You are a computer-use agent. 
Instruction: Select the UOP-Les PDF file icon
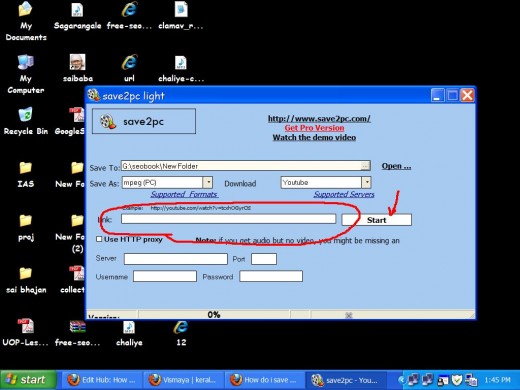[26, 332]
